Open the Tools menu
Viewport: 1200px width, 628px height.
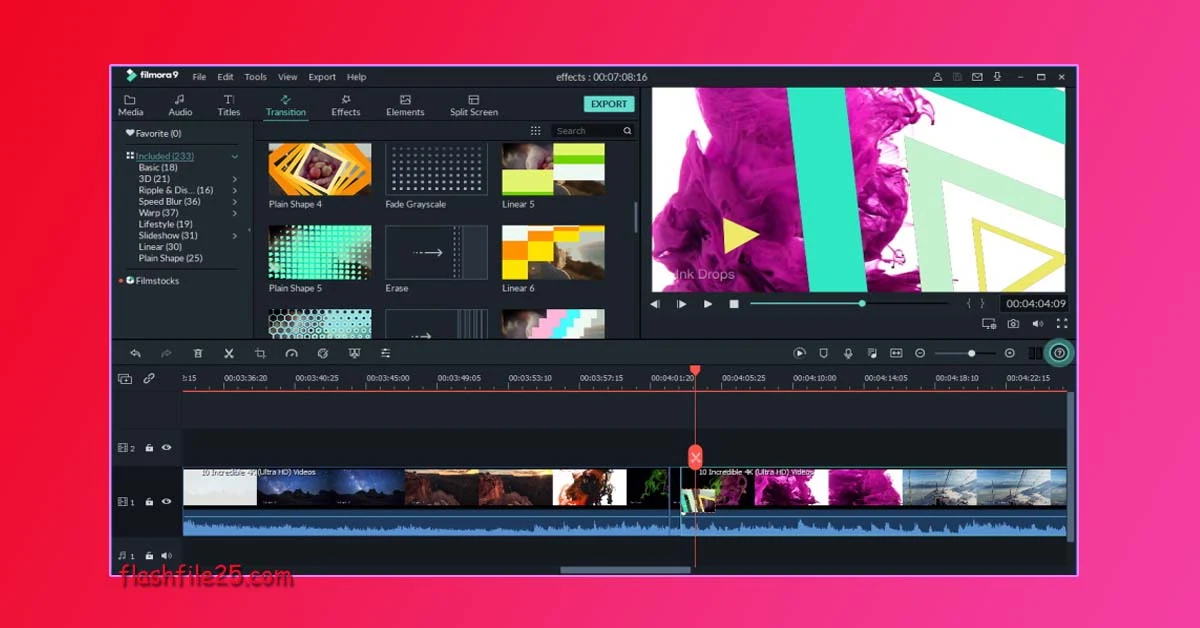[256, 77]
